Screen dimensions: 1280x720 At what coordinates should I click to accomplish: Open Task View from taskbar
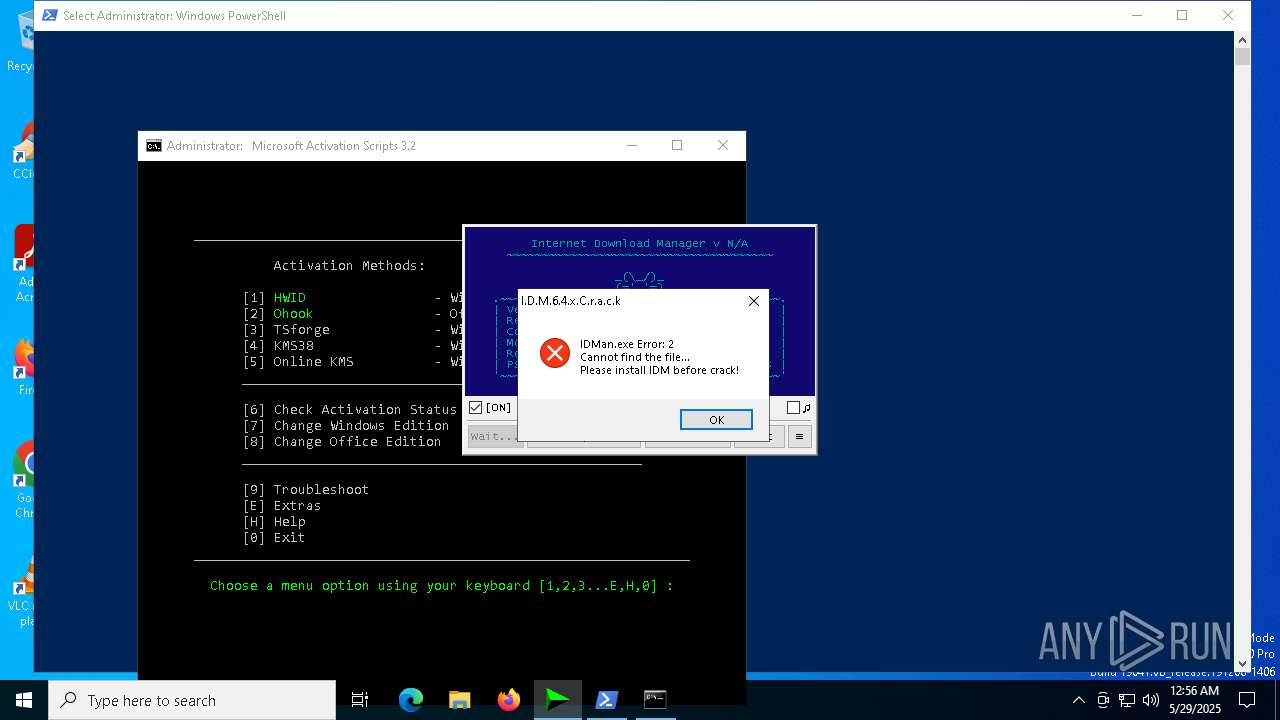pyautogui.click(x=360, y=700)
